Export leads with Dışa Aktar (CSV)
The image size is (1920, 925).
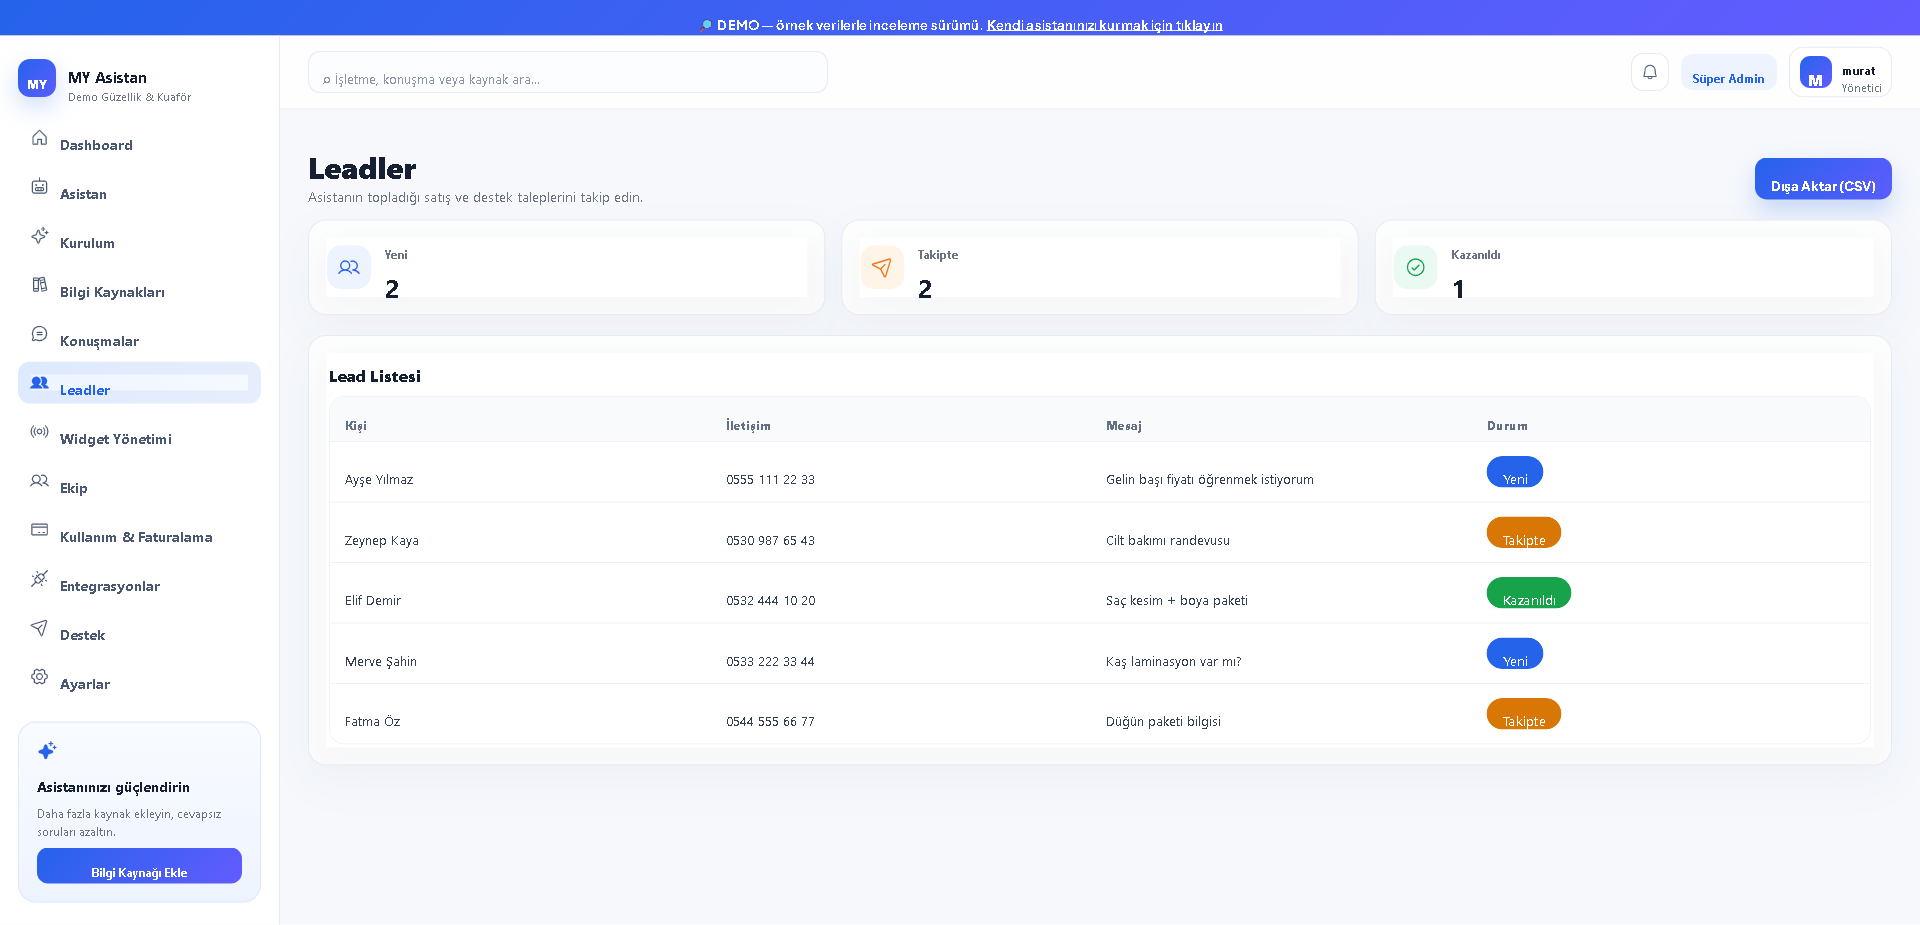[x=1823, y=179]
